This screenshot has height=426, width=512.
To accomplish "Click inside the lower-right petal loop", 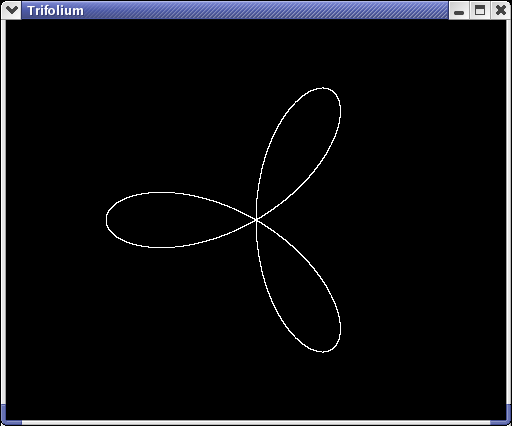I will (300, 293).
